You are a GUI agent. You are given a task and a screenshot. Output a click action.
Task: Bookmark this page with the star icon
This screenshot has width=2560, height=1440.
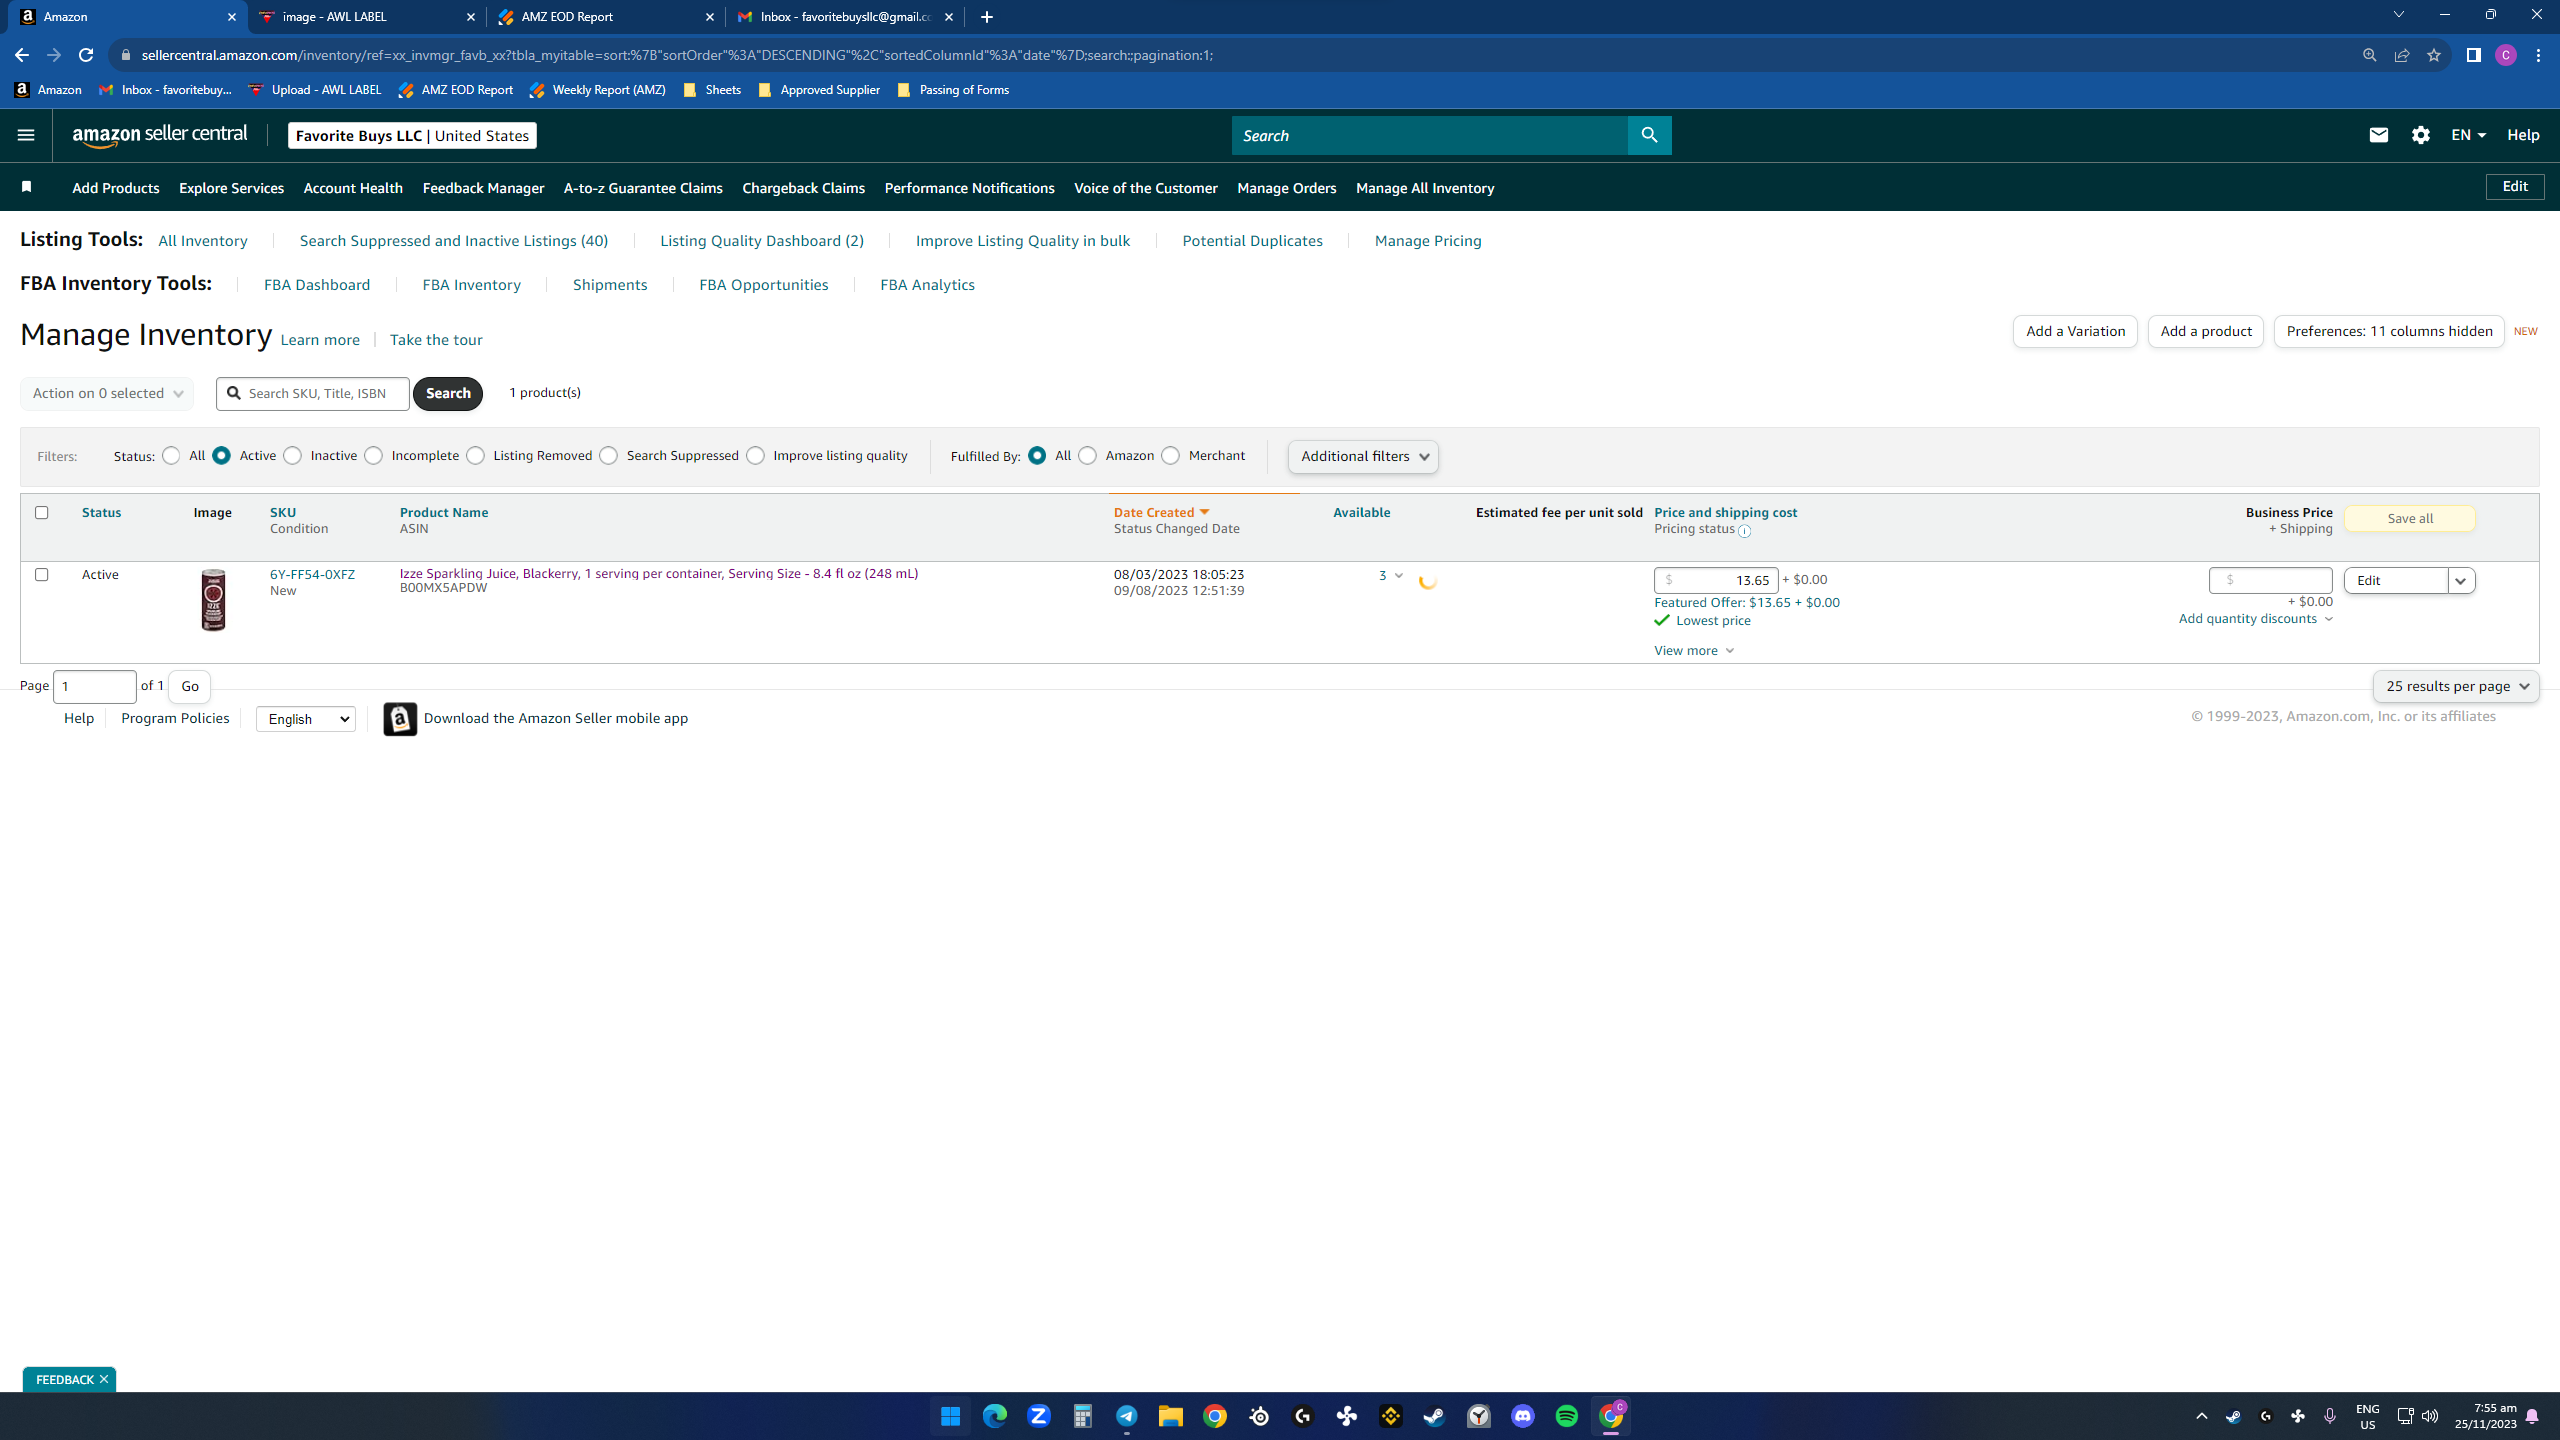coord(2434,55)
